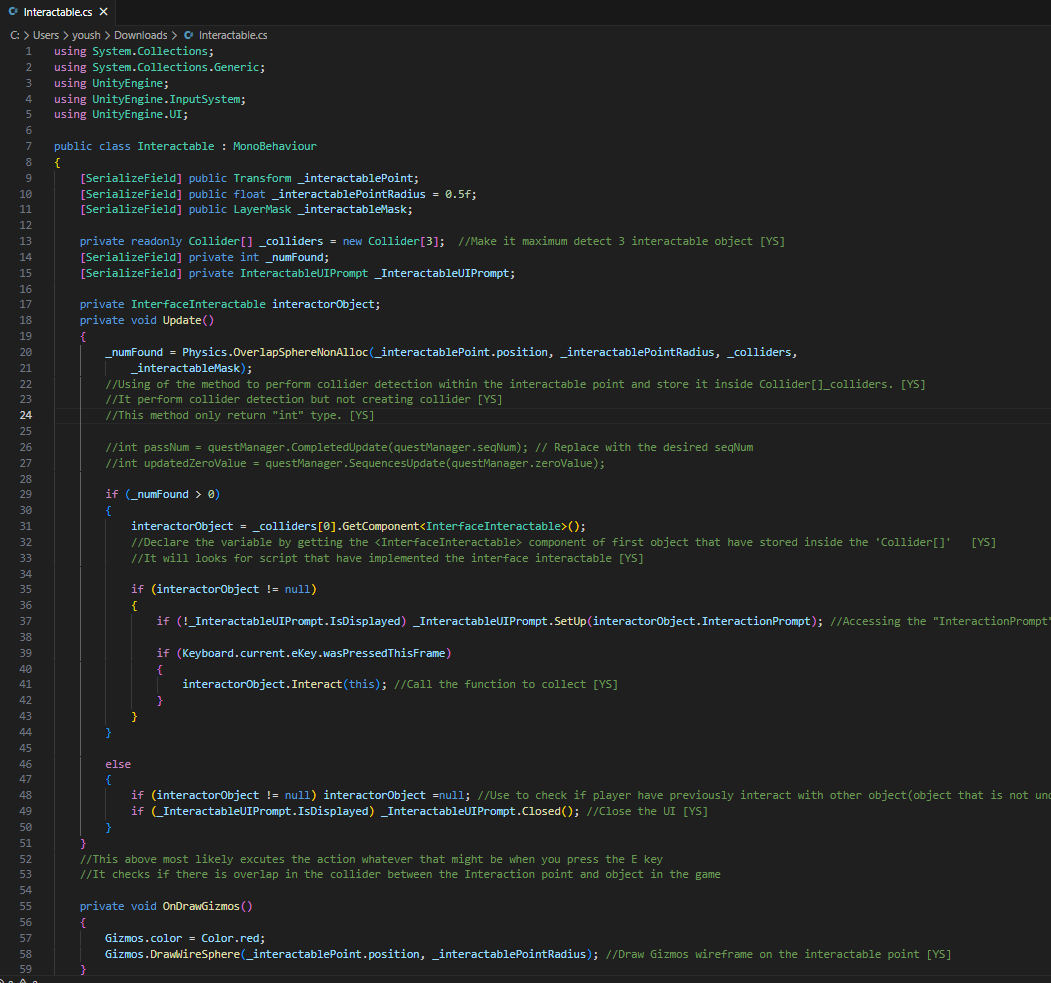Click the commented-out 'int updatedZeroValue' line
The height and width of the screenshot is (983, 1051).
pyautogui.click(x=355, y=464)
